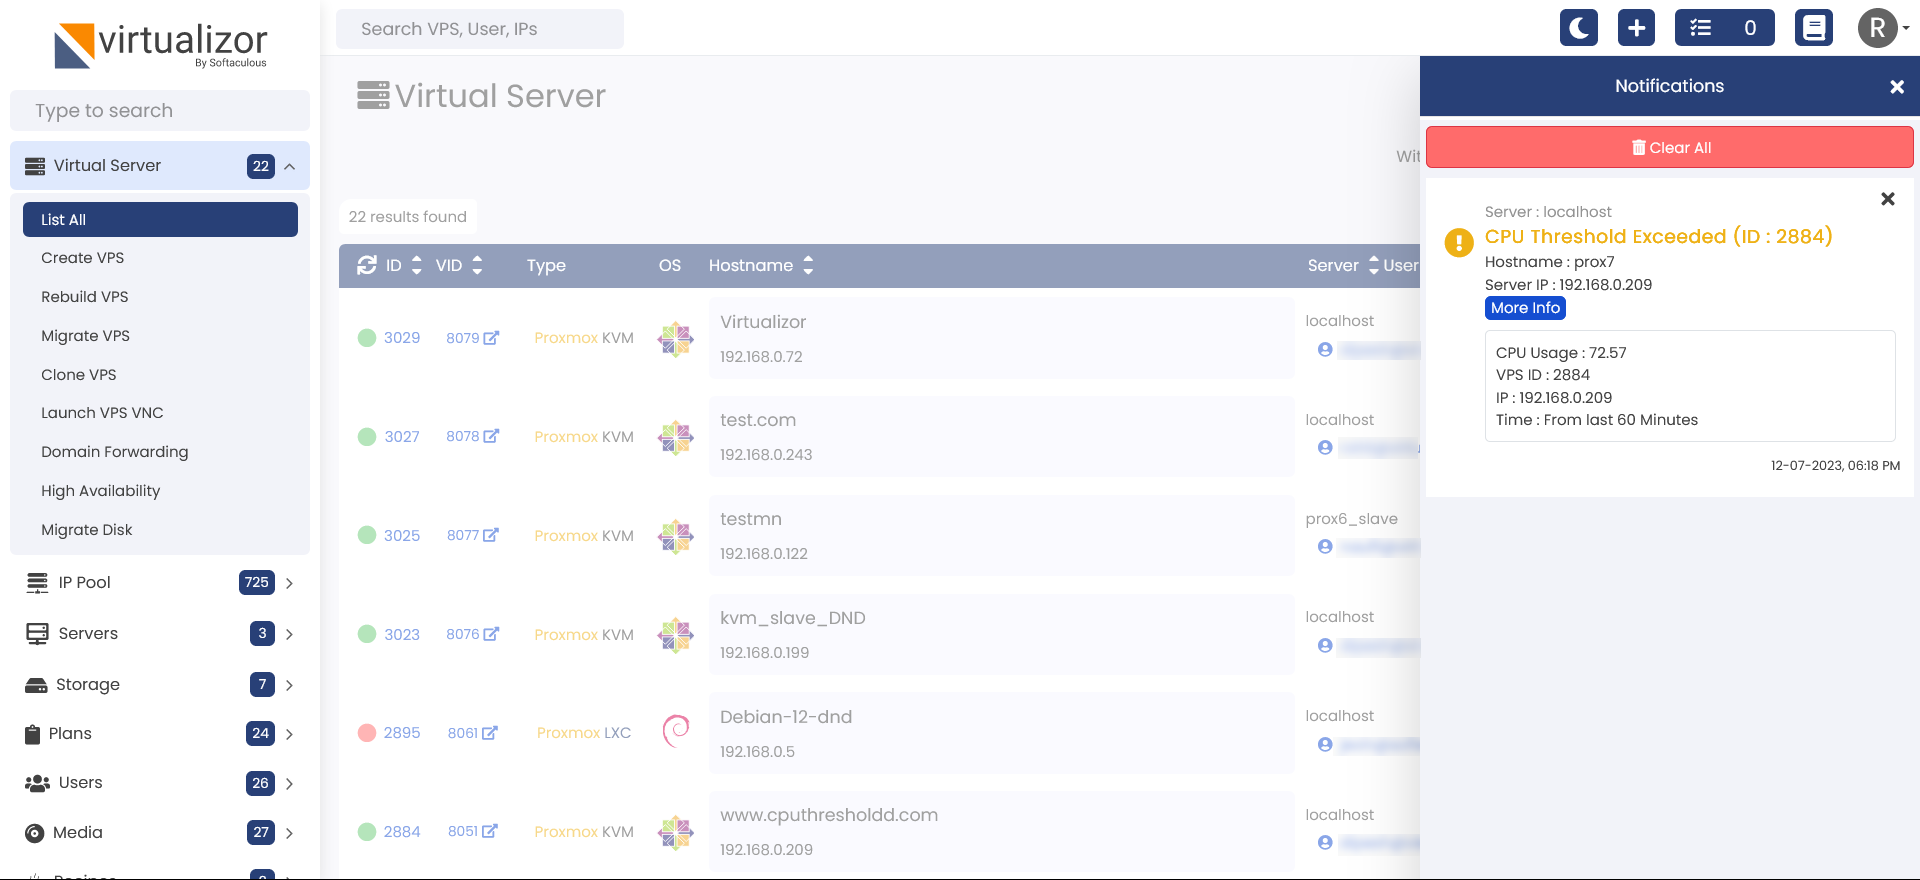This screenshot has width=1920, height=880.
Task: Expand the Users menu chevron
Action: coord(289,783)
